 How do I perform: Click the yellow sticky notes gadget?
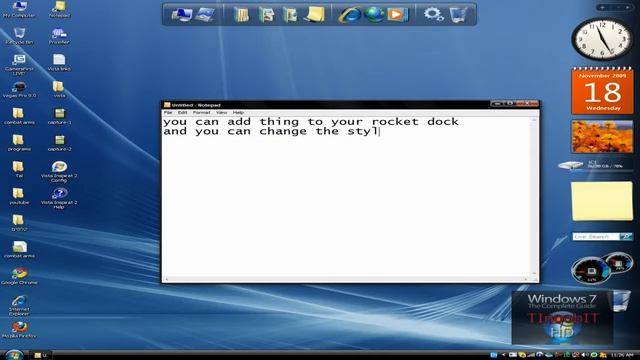coord(602,201)
